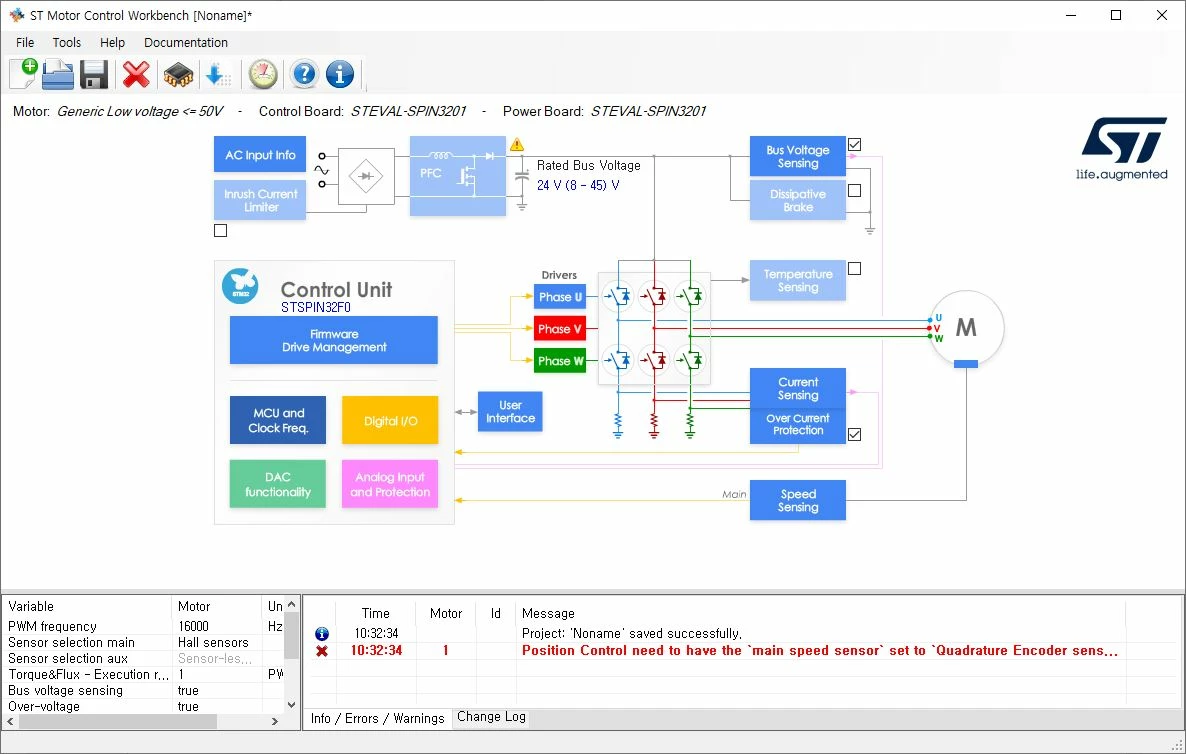
Task: Open the Phase W driver block
Action: (x=560, y=361)
